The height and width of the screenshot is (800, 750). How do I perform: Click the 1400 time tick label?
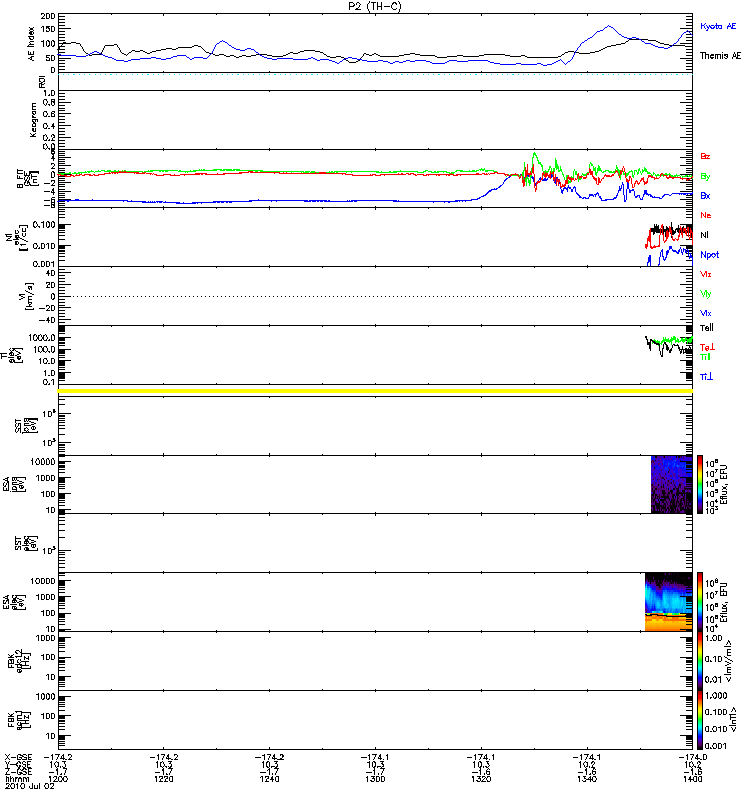pos(692,779)
